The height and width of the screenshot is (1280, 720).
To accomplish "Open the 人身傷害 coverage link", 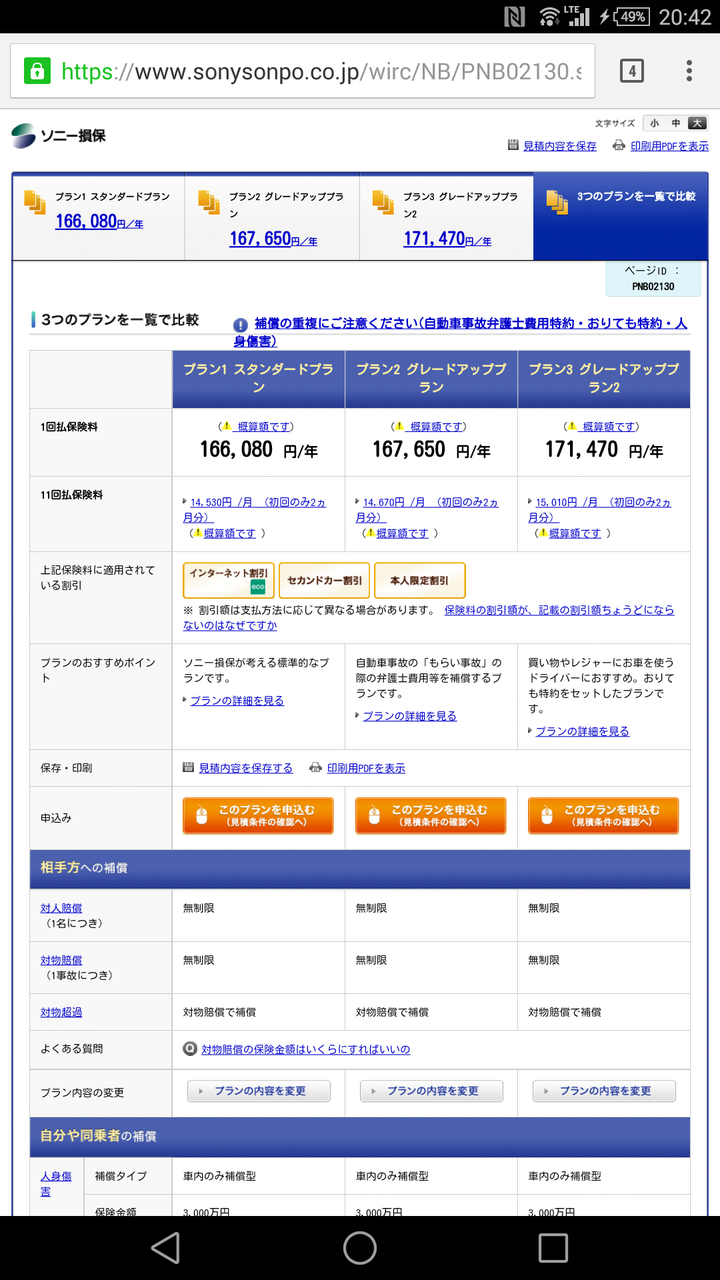I will click(56, 1184).
